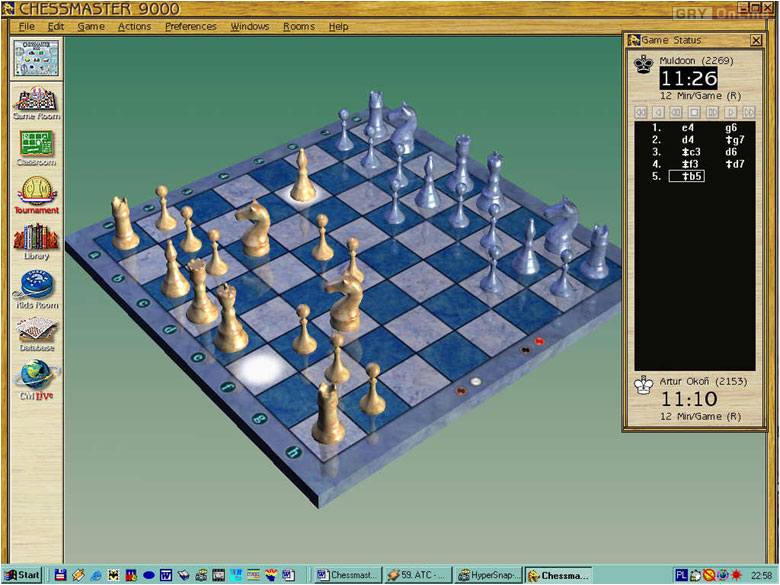This screenshot has height=585, width=780.
Task: Launch CM Live from the sidebar
Action: pyautogui.click(x=36, y=381)
